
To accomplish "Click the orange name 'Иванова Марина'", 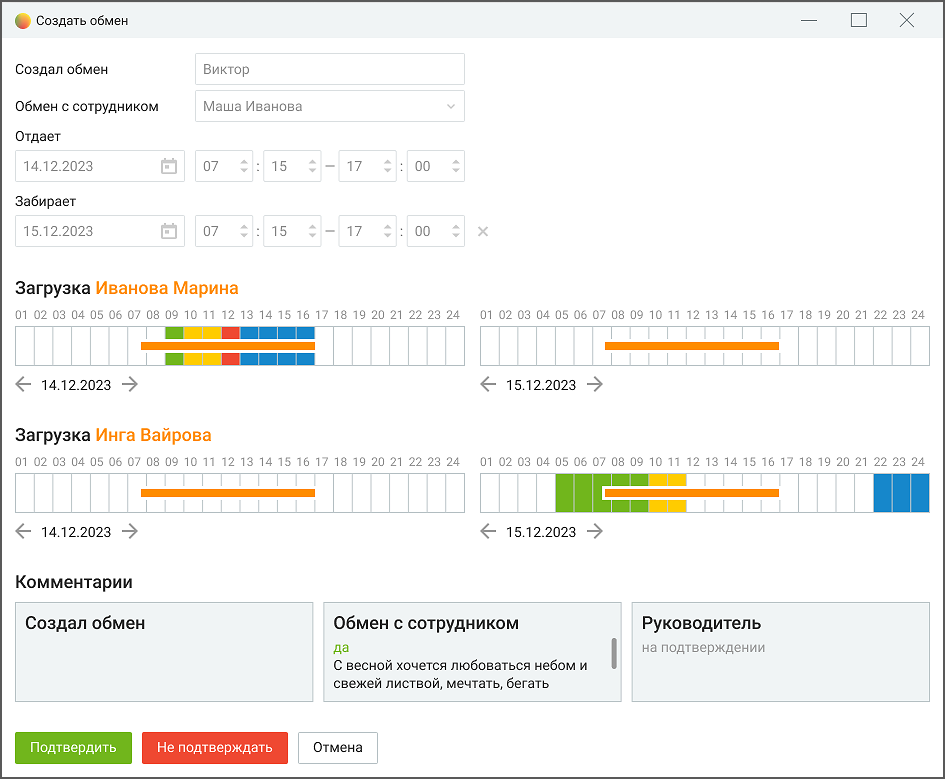I will click(x=167, y=288).
